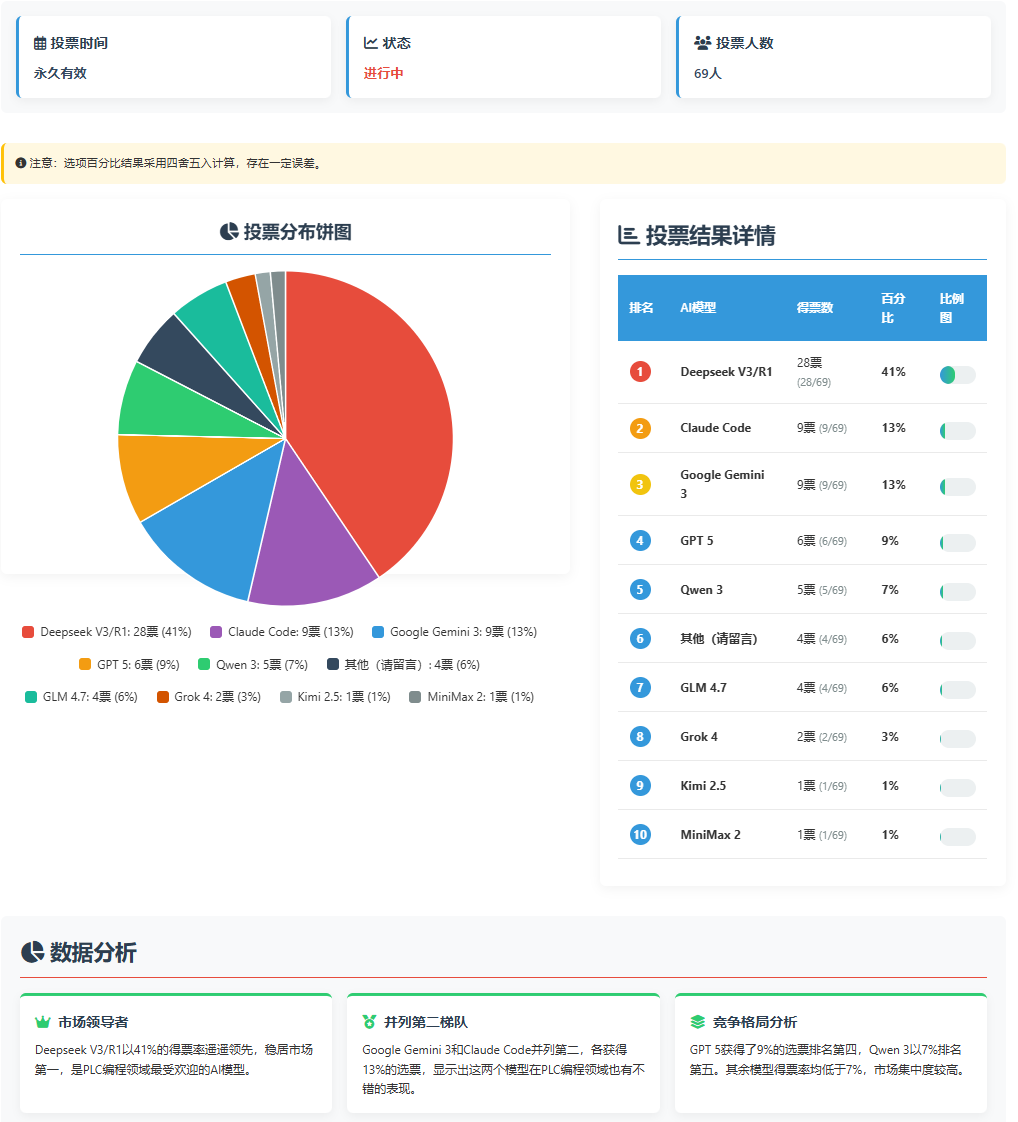Screen dimensions: 1018x1122
Task: Click the crown icon beside 市场领导者
Action: click(43, 1022)
